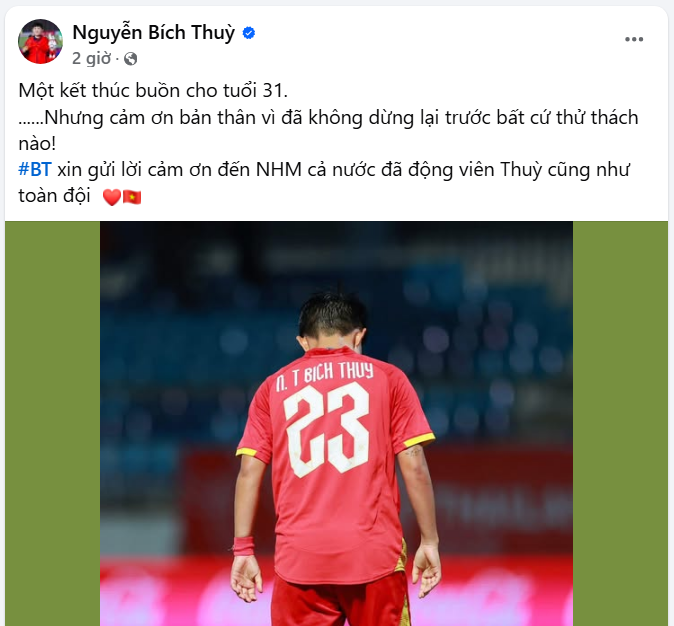Open the #BT hashtag link

(x=35, y=169)
